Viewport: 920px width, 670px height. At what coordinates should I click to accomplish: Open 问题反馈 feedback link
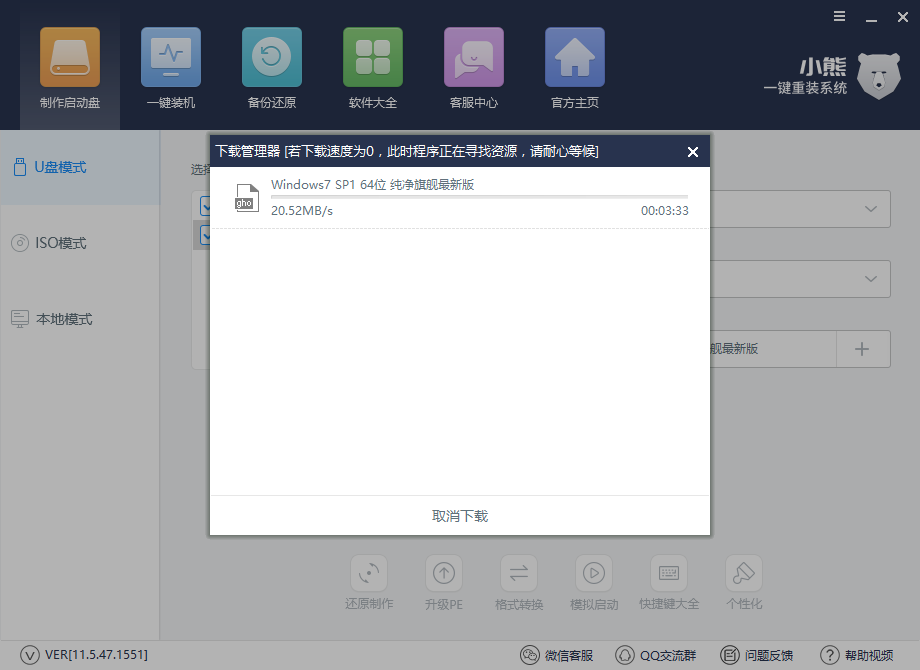point(756,655)
